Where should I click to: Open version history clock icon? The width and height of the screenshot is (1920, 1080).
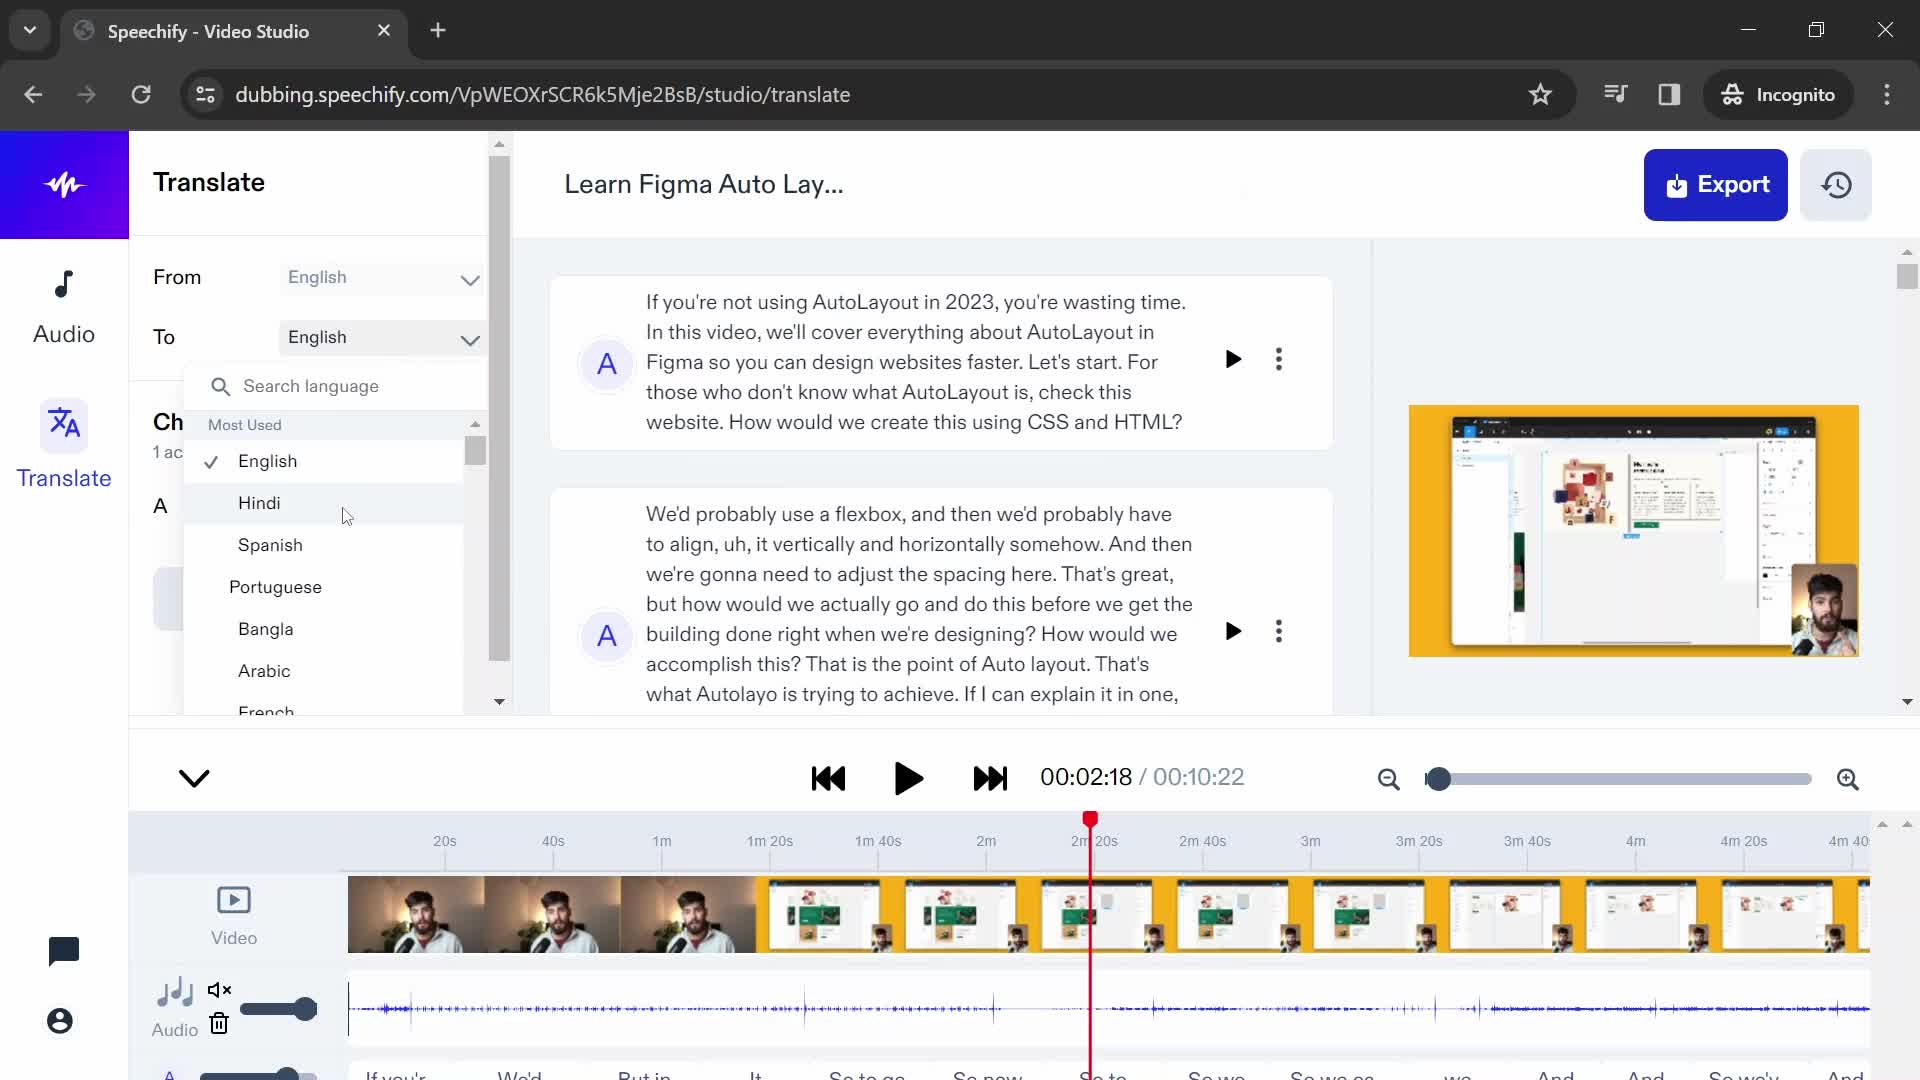(x=1836, y=185)
